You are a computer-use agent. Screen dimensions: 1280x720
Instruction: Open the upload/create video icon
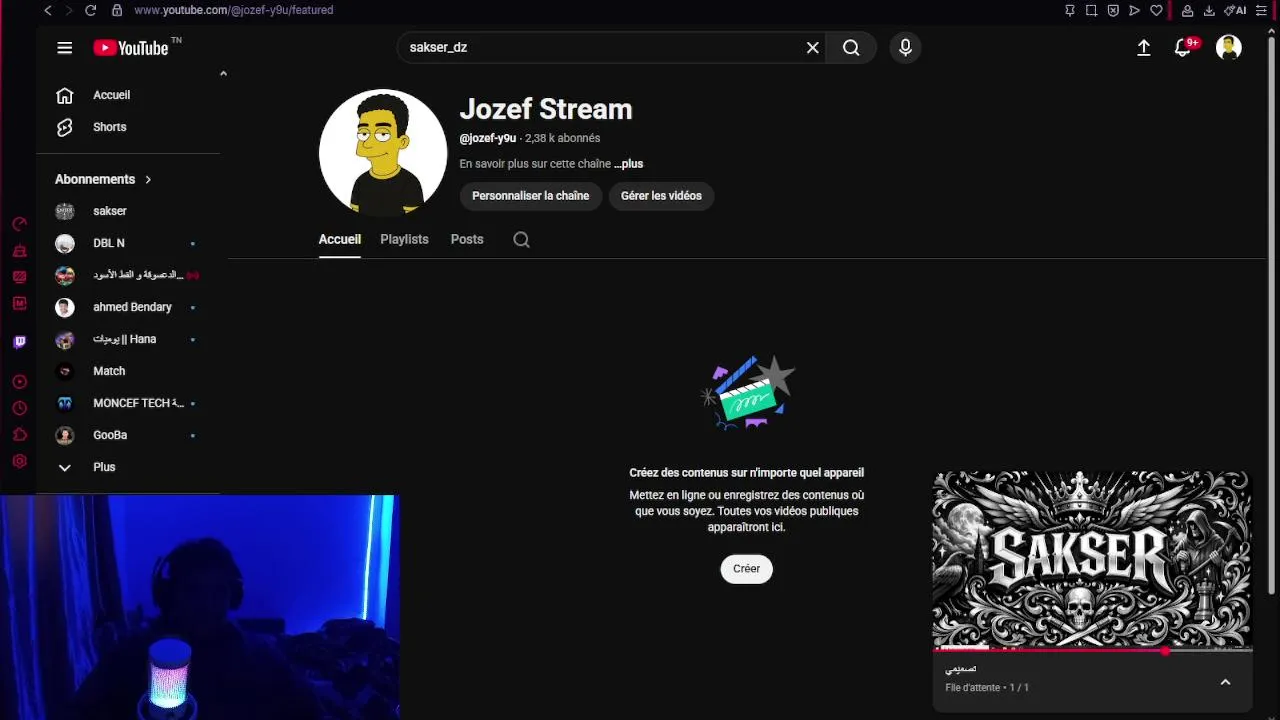tap(1144, 48)
